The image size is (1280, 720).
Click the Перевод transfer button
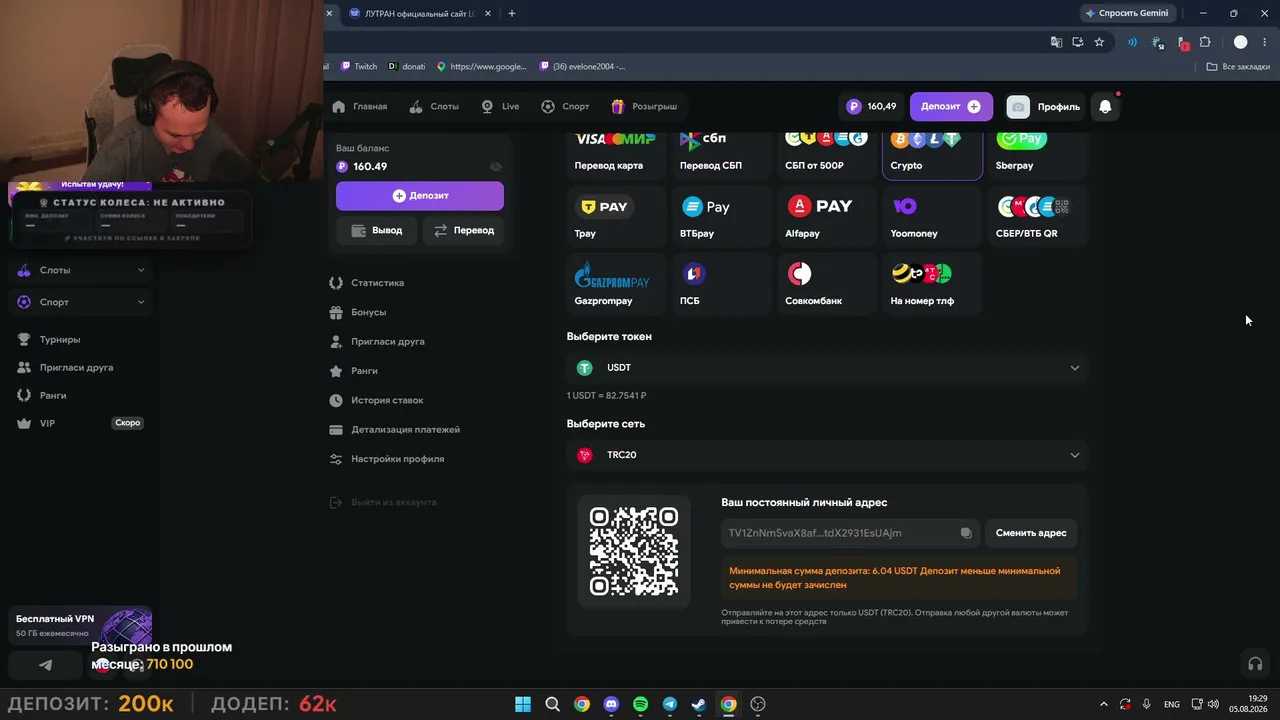[x=464, y=230]
